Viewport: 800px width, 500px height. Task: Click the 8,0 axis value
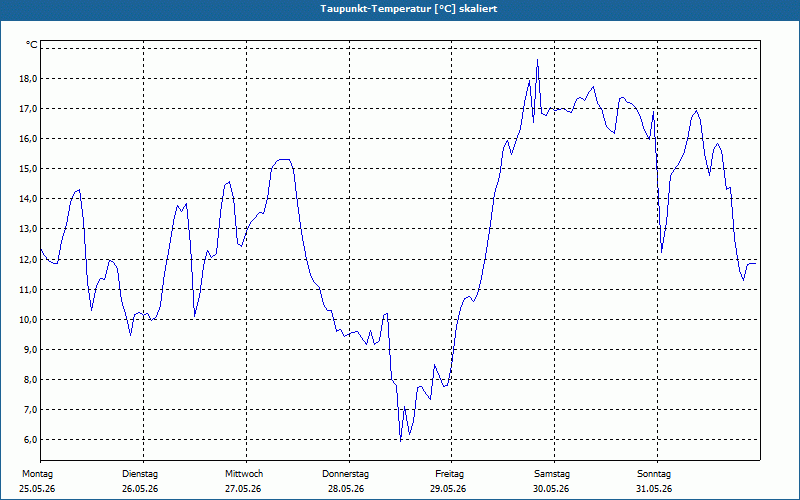[30, 380]
